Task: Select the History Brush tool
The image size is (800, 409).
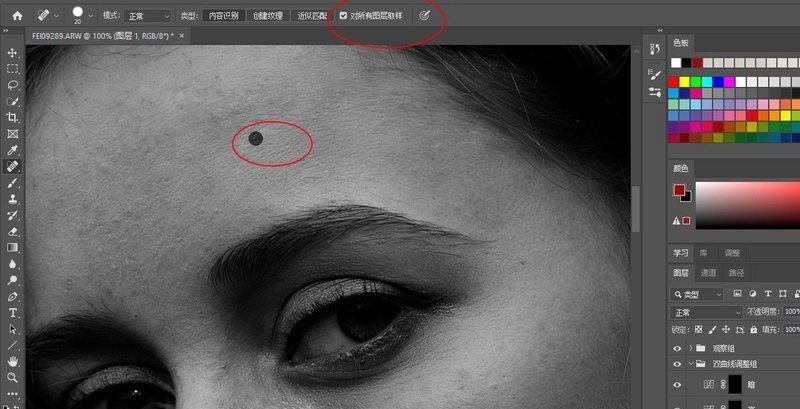Action: (13, 215)
